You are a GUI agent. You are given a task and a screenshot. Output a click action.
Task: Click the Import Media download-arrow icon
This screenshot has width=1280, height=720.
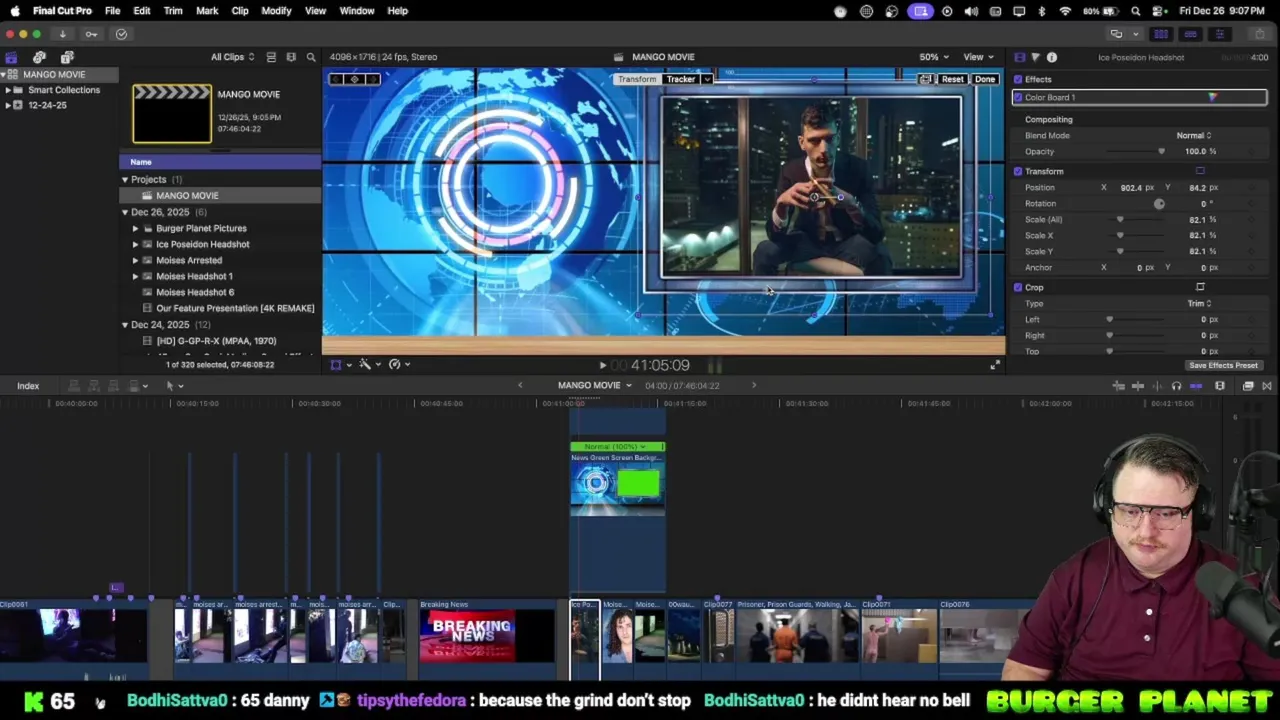[62, 34]
